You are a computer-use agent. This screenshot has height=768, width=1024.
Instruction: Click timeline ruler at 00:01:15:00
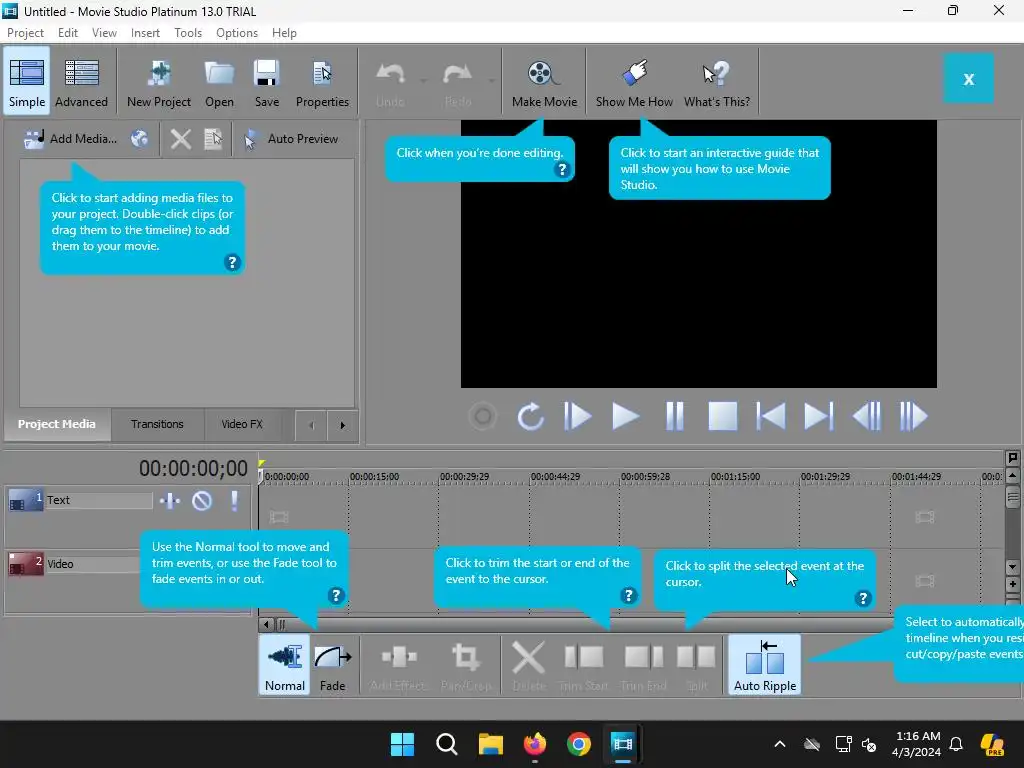tap(735, 477)
